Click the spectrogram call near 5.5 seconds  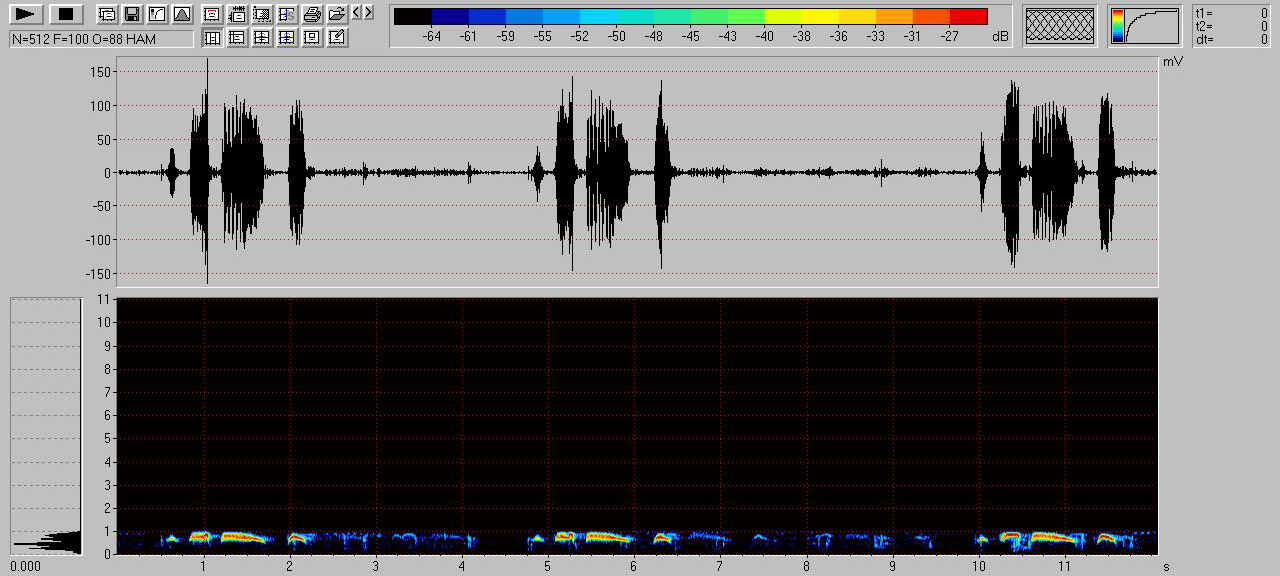pos(605,537)
